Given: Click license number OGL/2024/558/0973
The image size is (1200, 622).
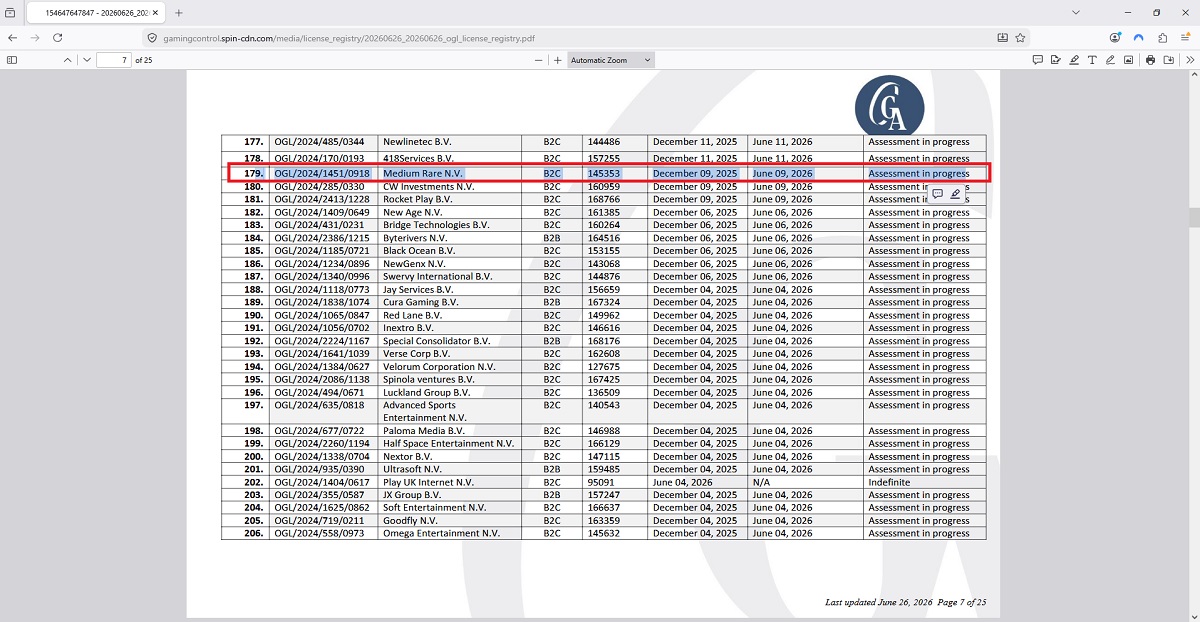Looking at the screenshot, I should (319, 534).
